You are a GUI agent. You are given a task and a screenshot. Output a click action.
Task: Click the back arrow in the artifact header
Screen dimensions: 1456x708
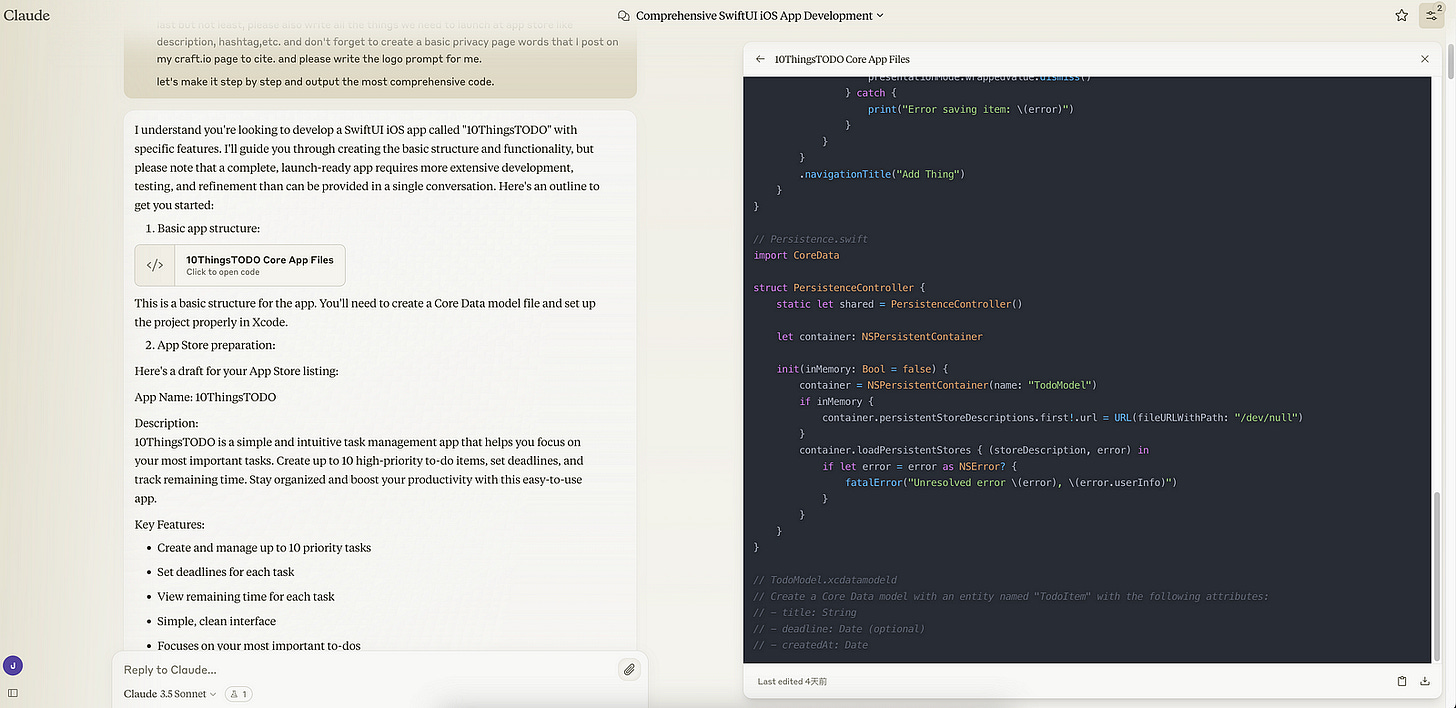pyautogui.click(x=760, y=59)
